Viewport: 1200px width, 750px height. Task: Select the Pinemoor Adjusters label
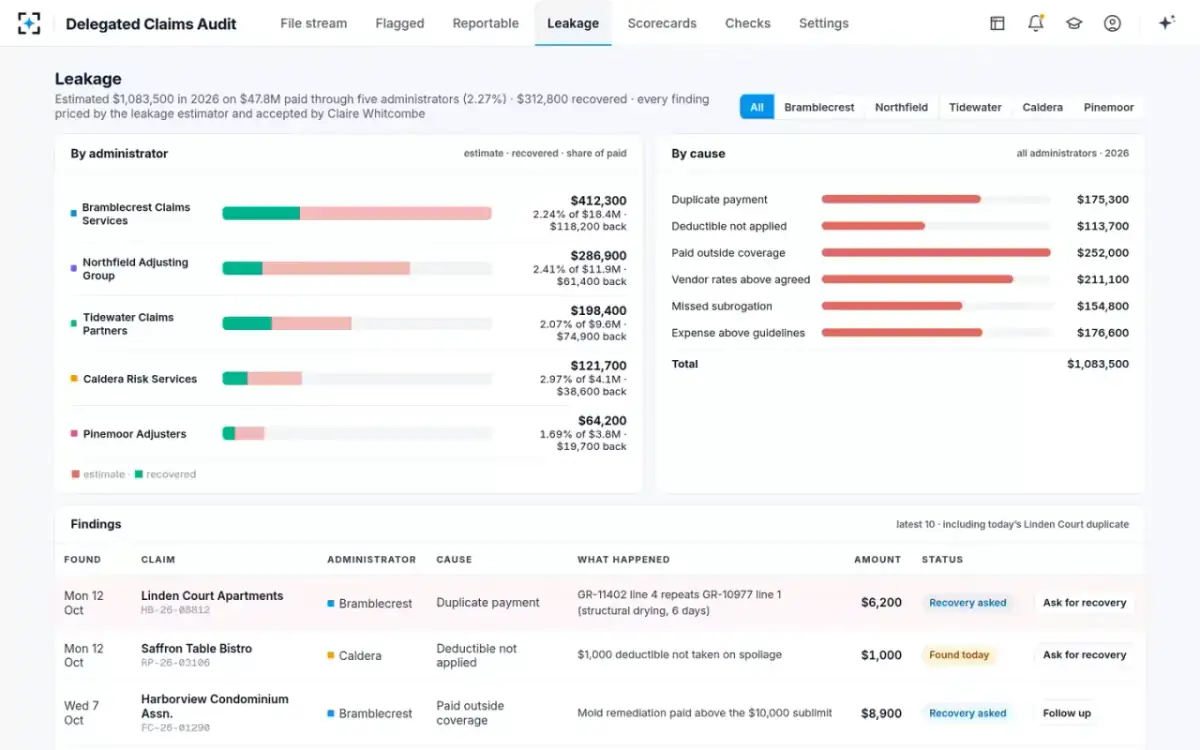(x=135, y=434)
